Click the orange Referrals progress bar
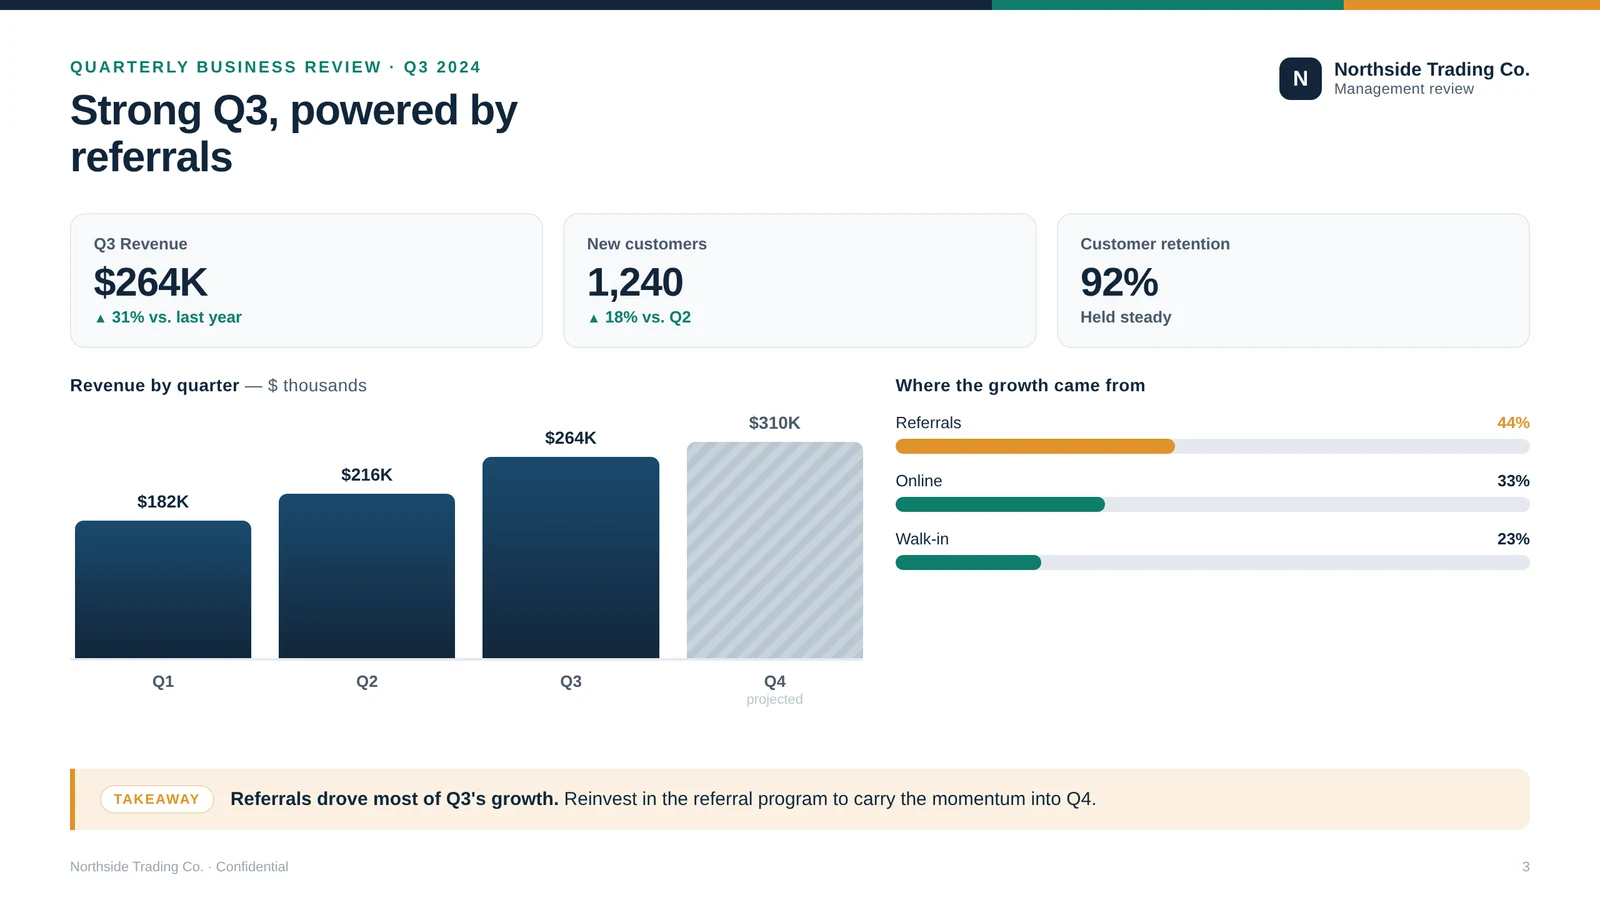 (1035, 446)
